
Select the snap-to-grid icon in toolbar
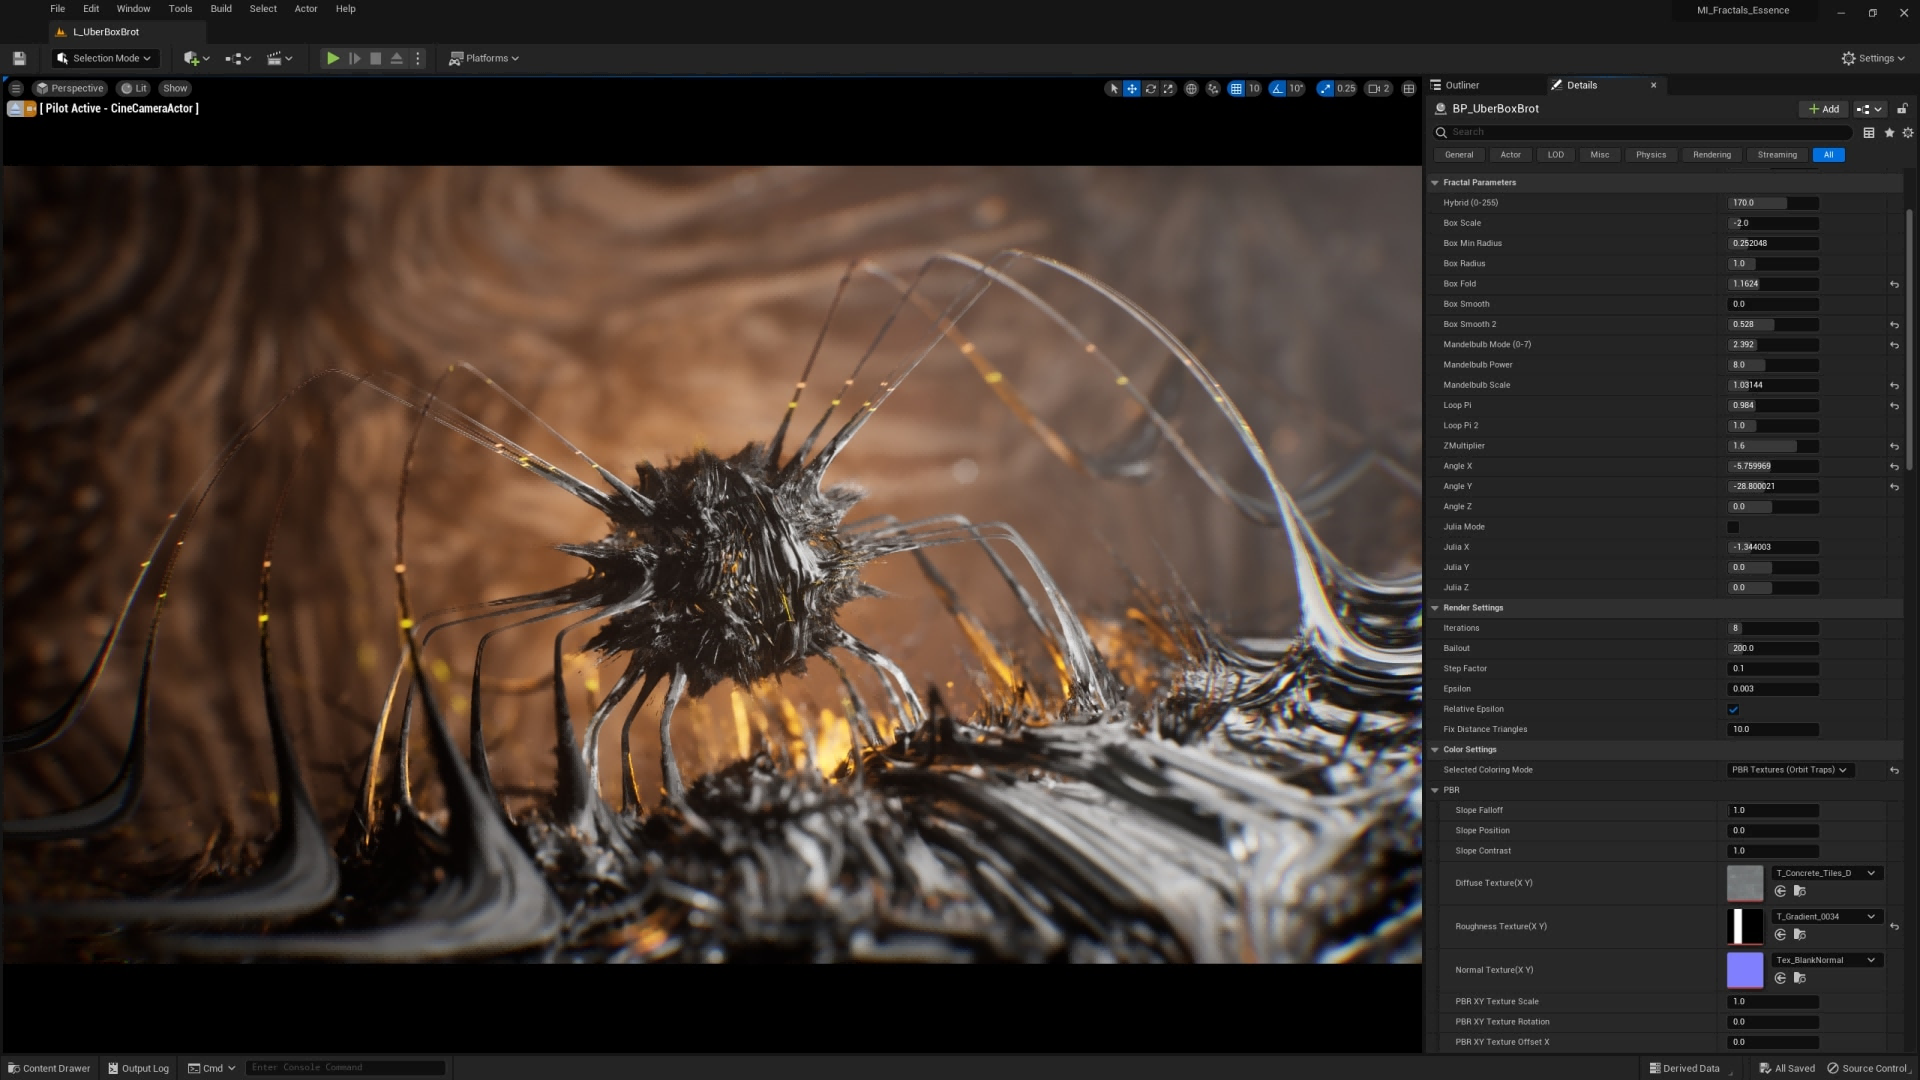click(x=1236, y=88)
